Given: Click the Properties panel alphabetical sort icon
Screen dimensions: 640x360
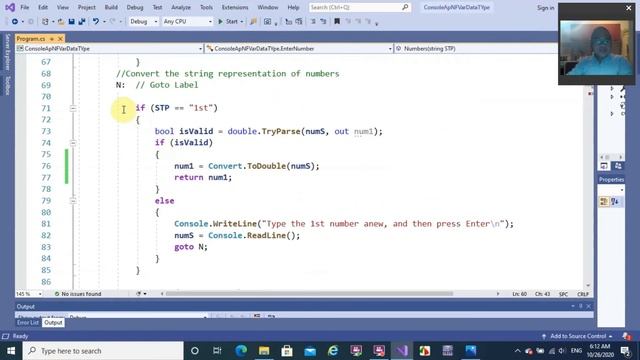Looking at the screenshot, I should point(615,202).
